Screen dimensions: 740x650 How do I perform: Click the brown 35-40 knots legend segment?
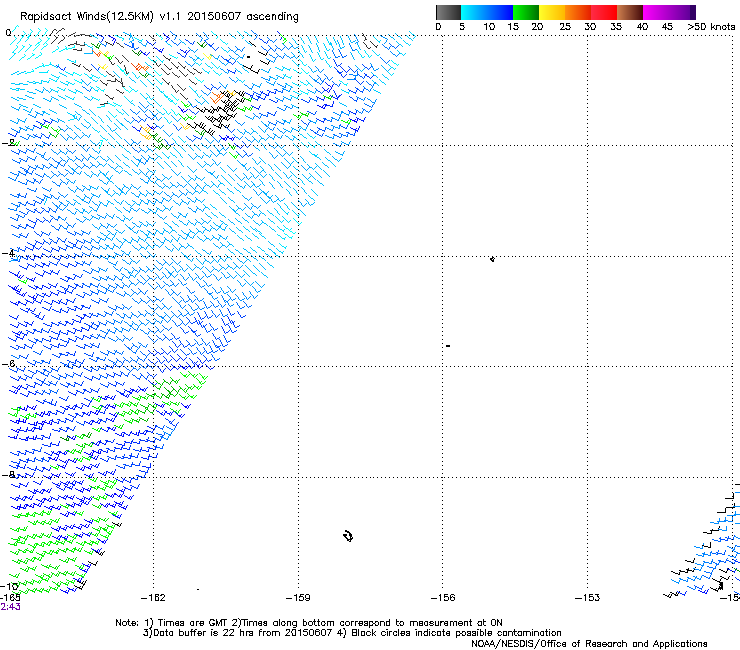630,12
